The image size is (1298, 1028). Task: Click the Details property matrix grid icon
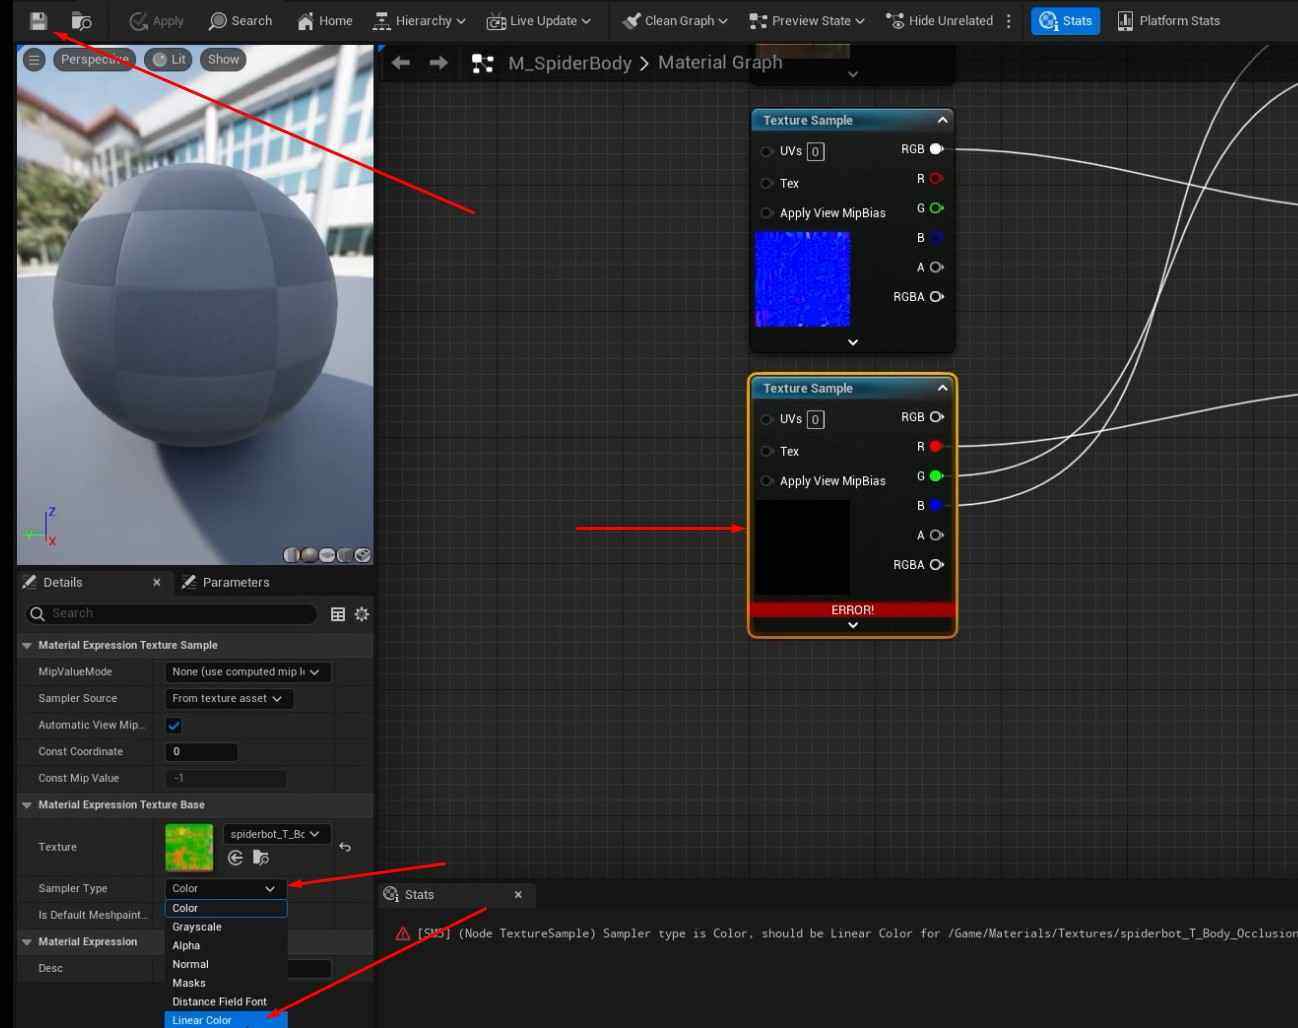pyautogui.click(x=338, y=614)
